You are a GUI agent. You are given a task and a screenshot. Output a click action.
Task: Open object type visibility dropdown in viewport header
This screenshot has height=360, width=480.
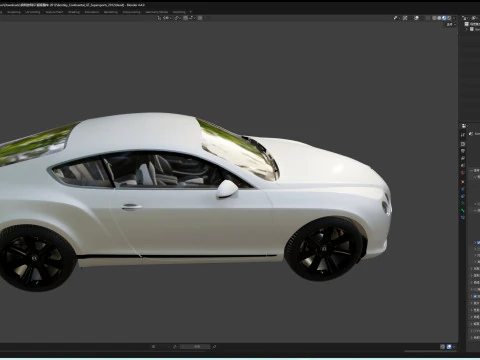pyautogui.click(x=396, y=18)
